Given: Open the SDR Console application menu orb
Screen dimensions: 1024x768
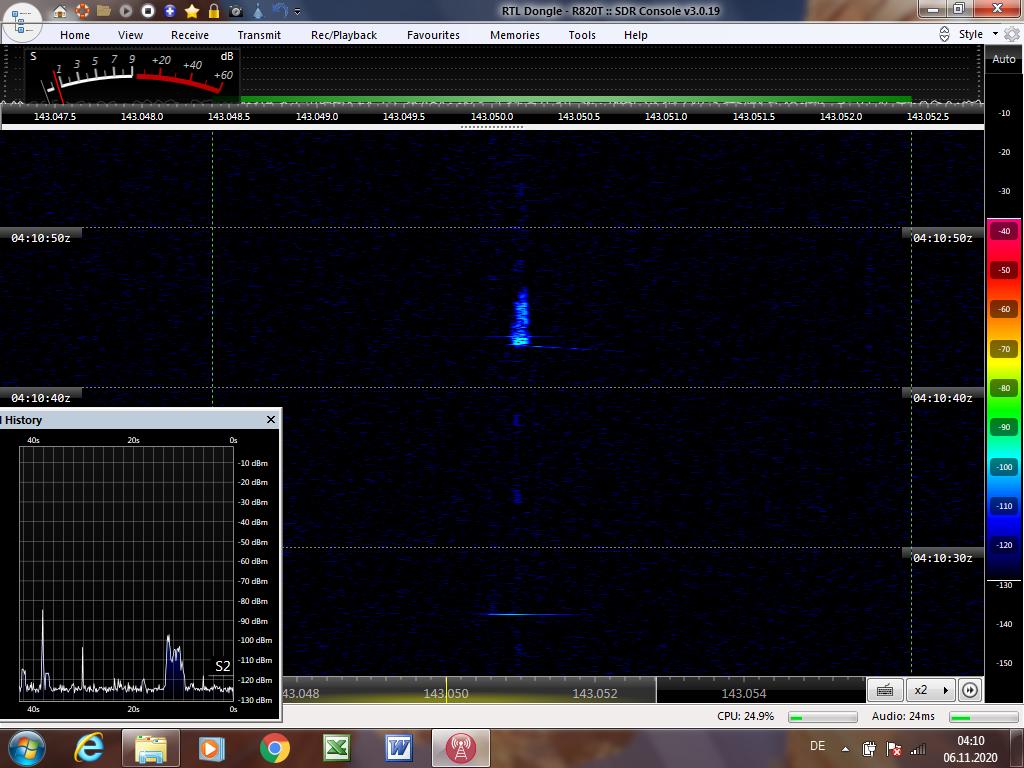Looking at the screenshot, I should click(x=22, y=21).
